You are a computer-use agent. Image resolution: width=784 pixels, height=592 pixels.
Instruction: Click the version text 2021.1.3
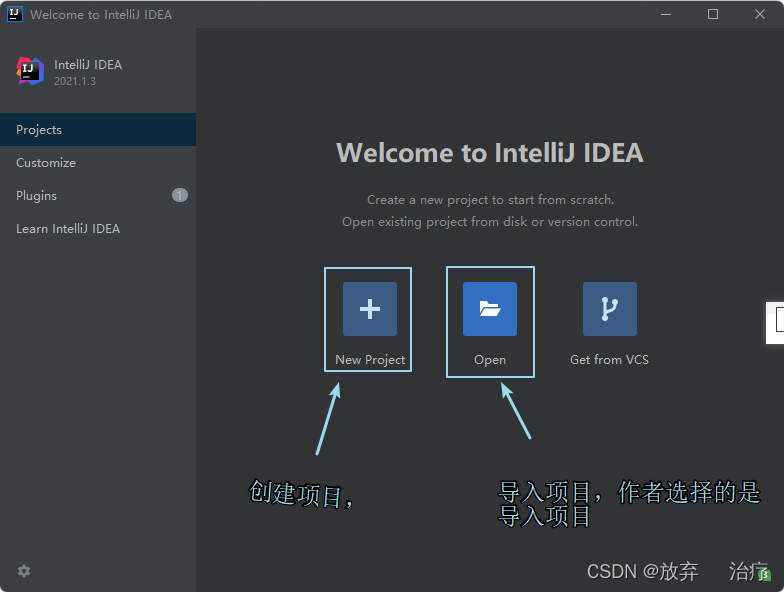pos(75,81)
